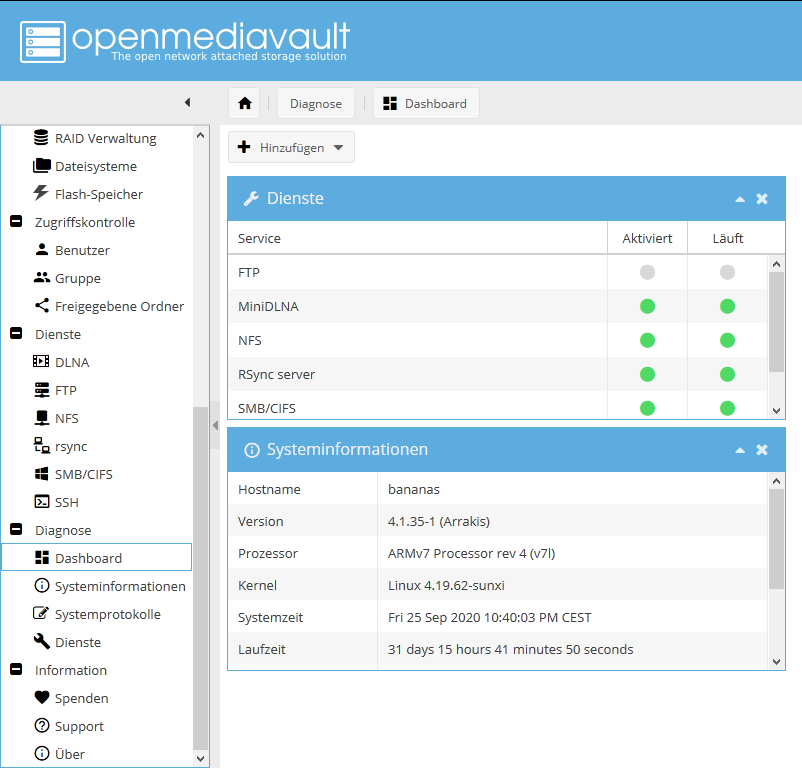Select Flash-Speicher lightning icon entry
802x768 pixels.
(98, 194)
